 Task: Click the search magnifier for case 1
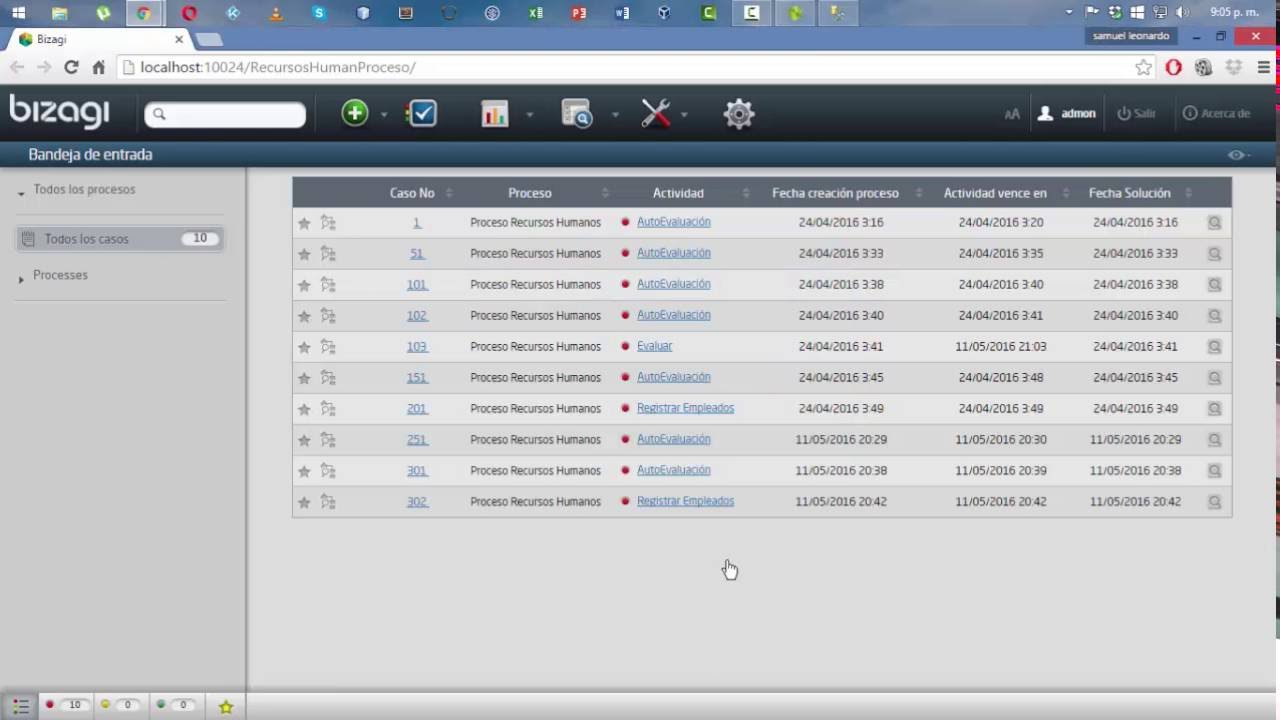pos(1214,223)
